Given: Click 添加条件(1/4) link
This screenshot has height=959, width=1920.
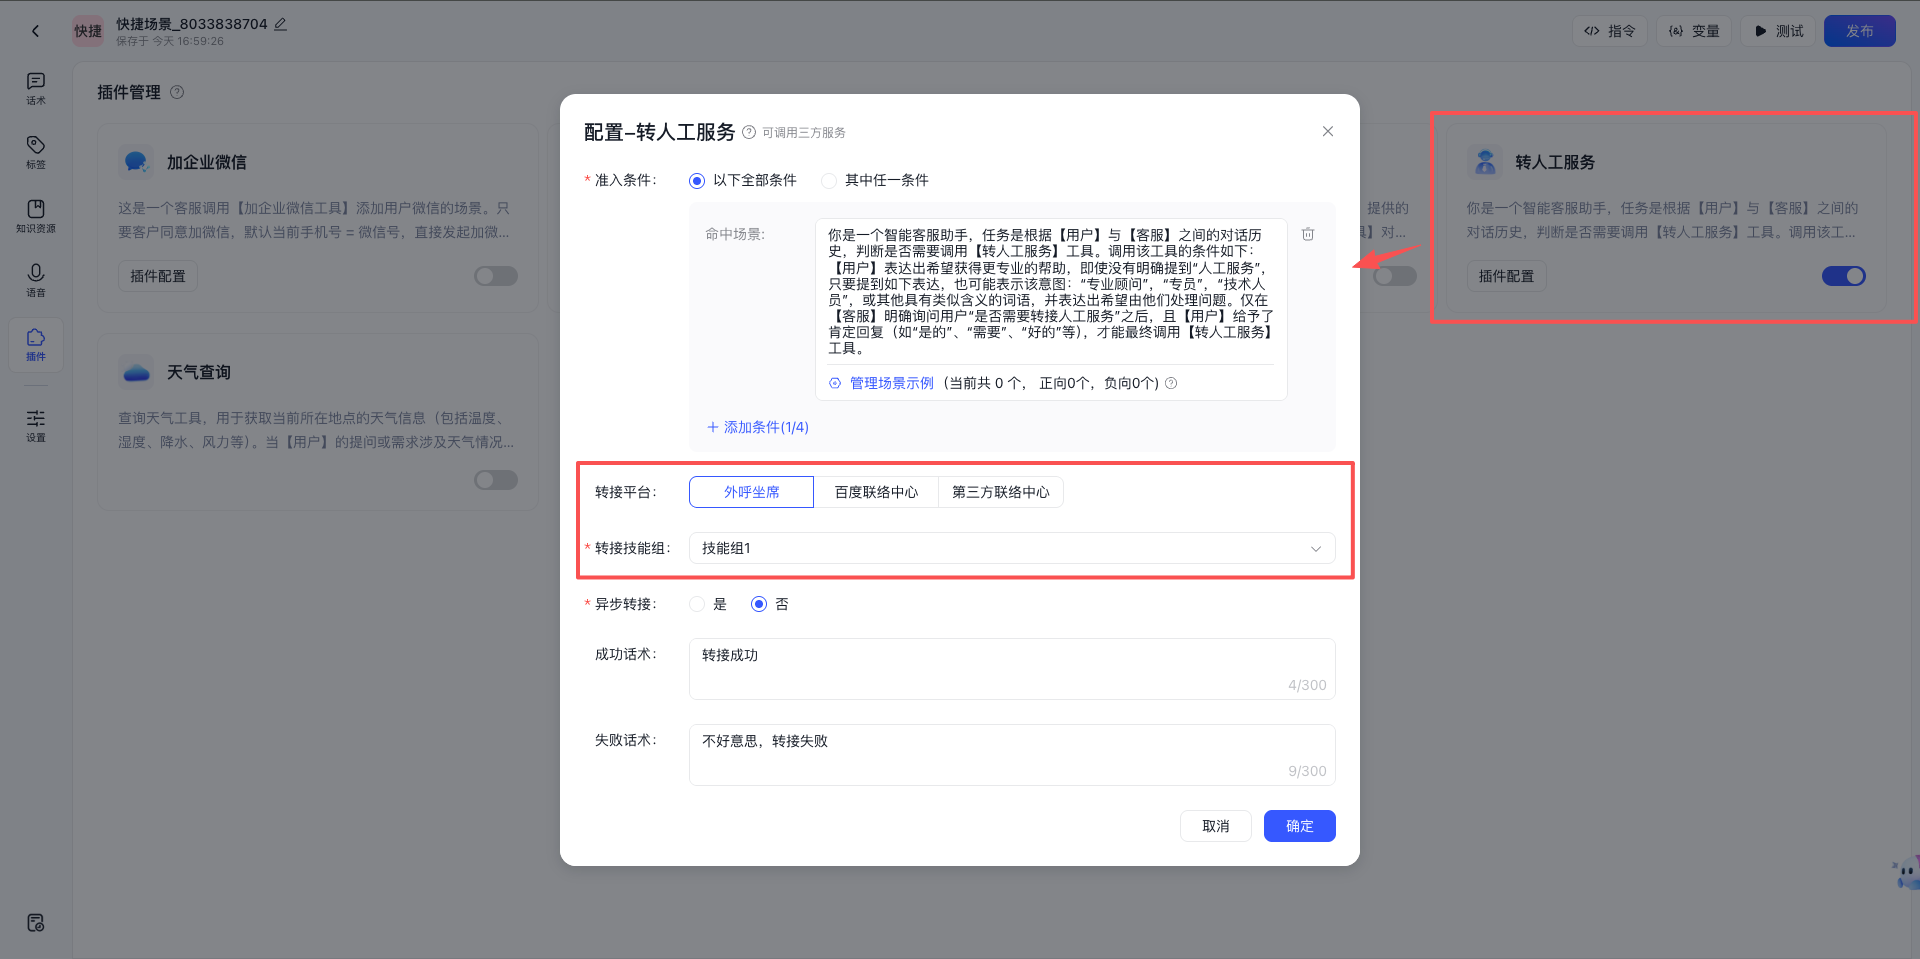Looking at the screenshot, I should pos(758,427).
